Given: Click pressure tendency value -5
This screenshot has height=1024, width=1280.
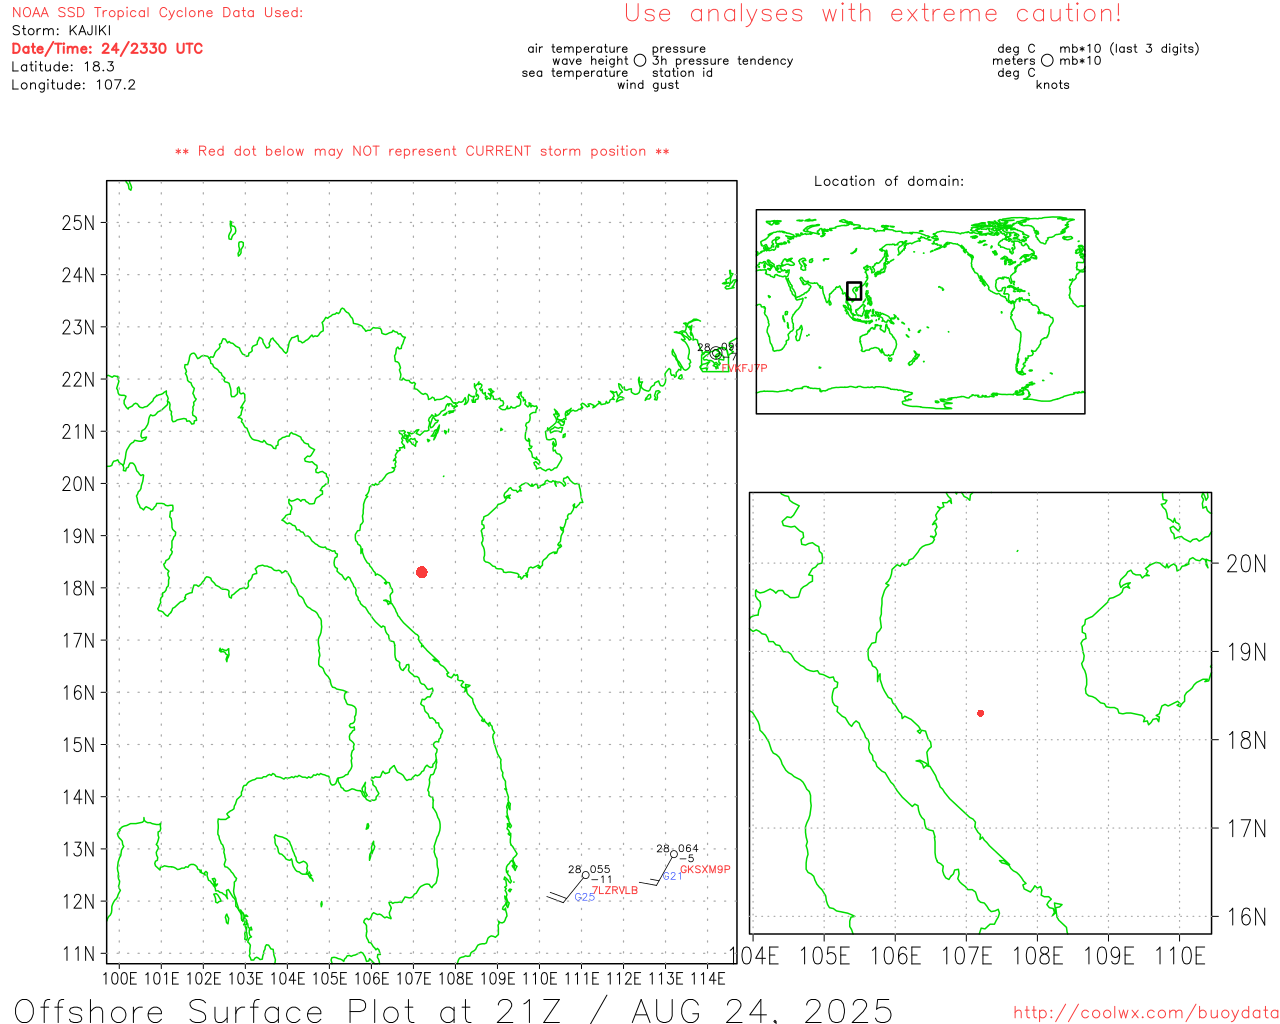Looking at the screenshot, I should click(x=687, y=859).
